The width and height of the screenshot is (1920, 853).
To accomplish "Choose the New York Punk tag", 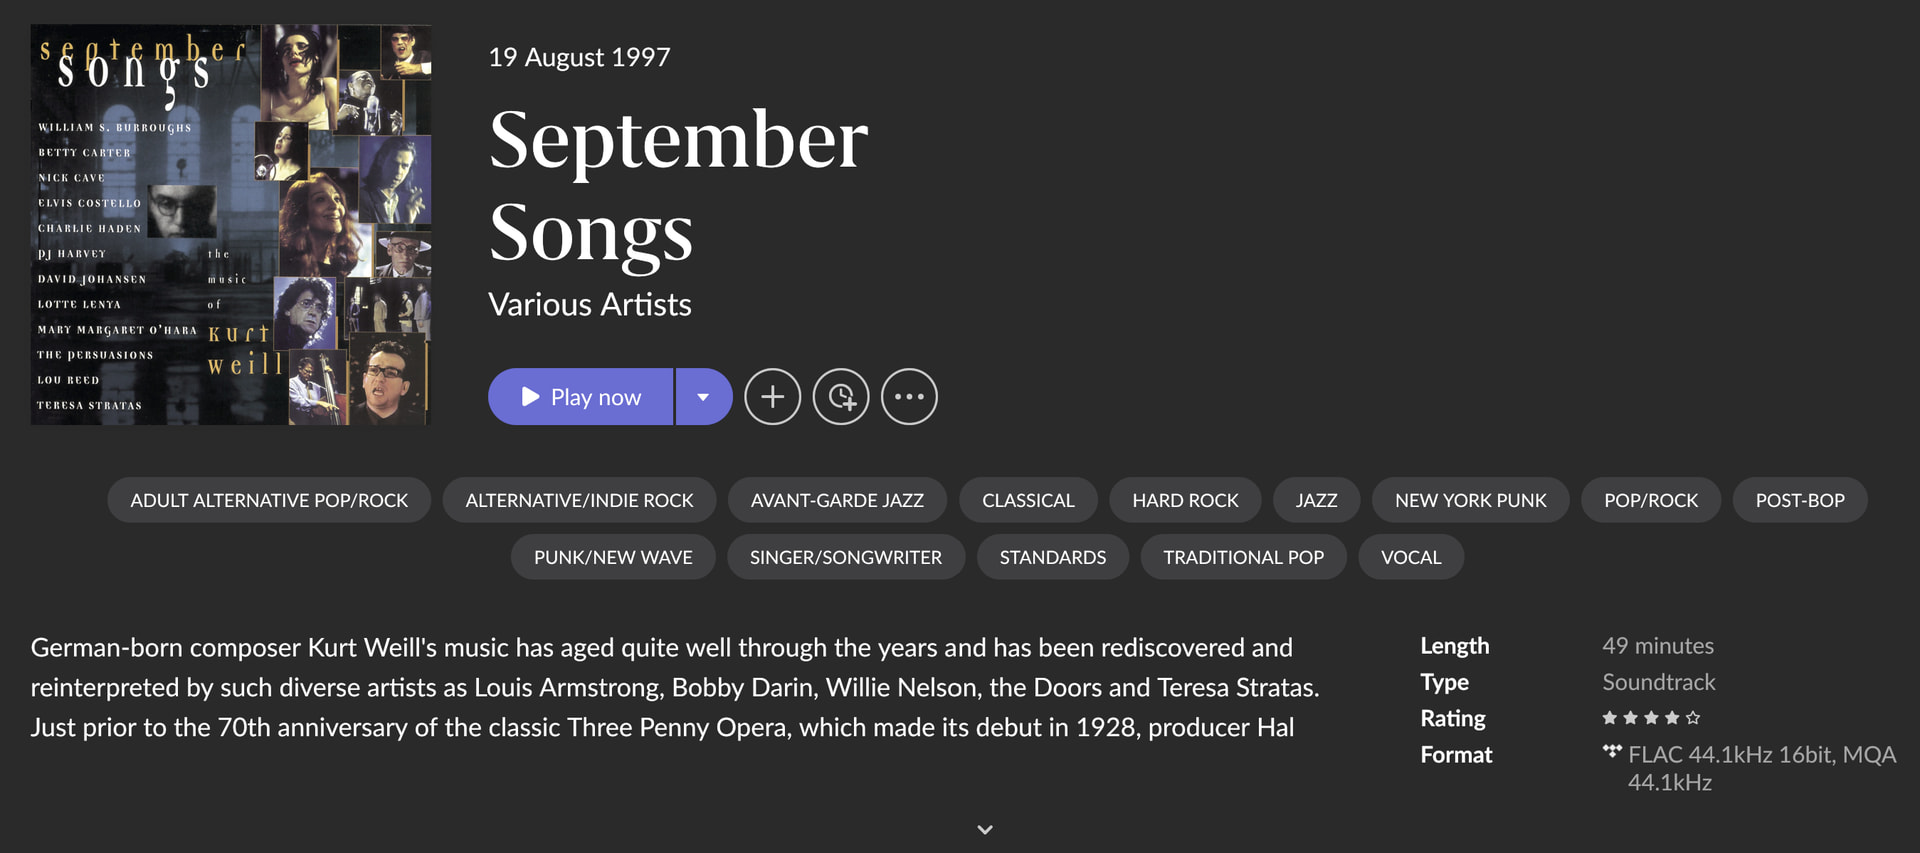I will coord(1470,500).
